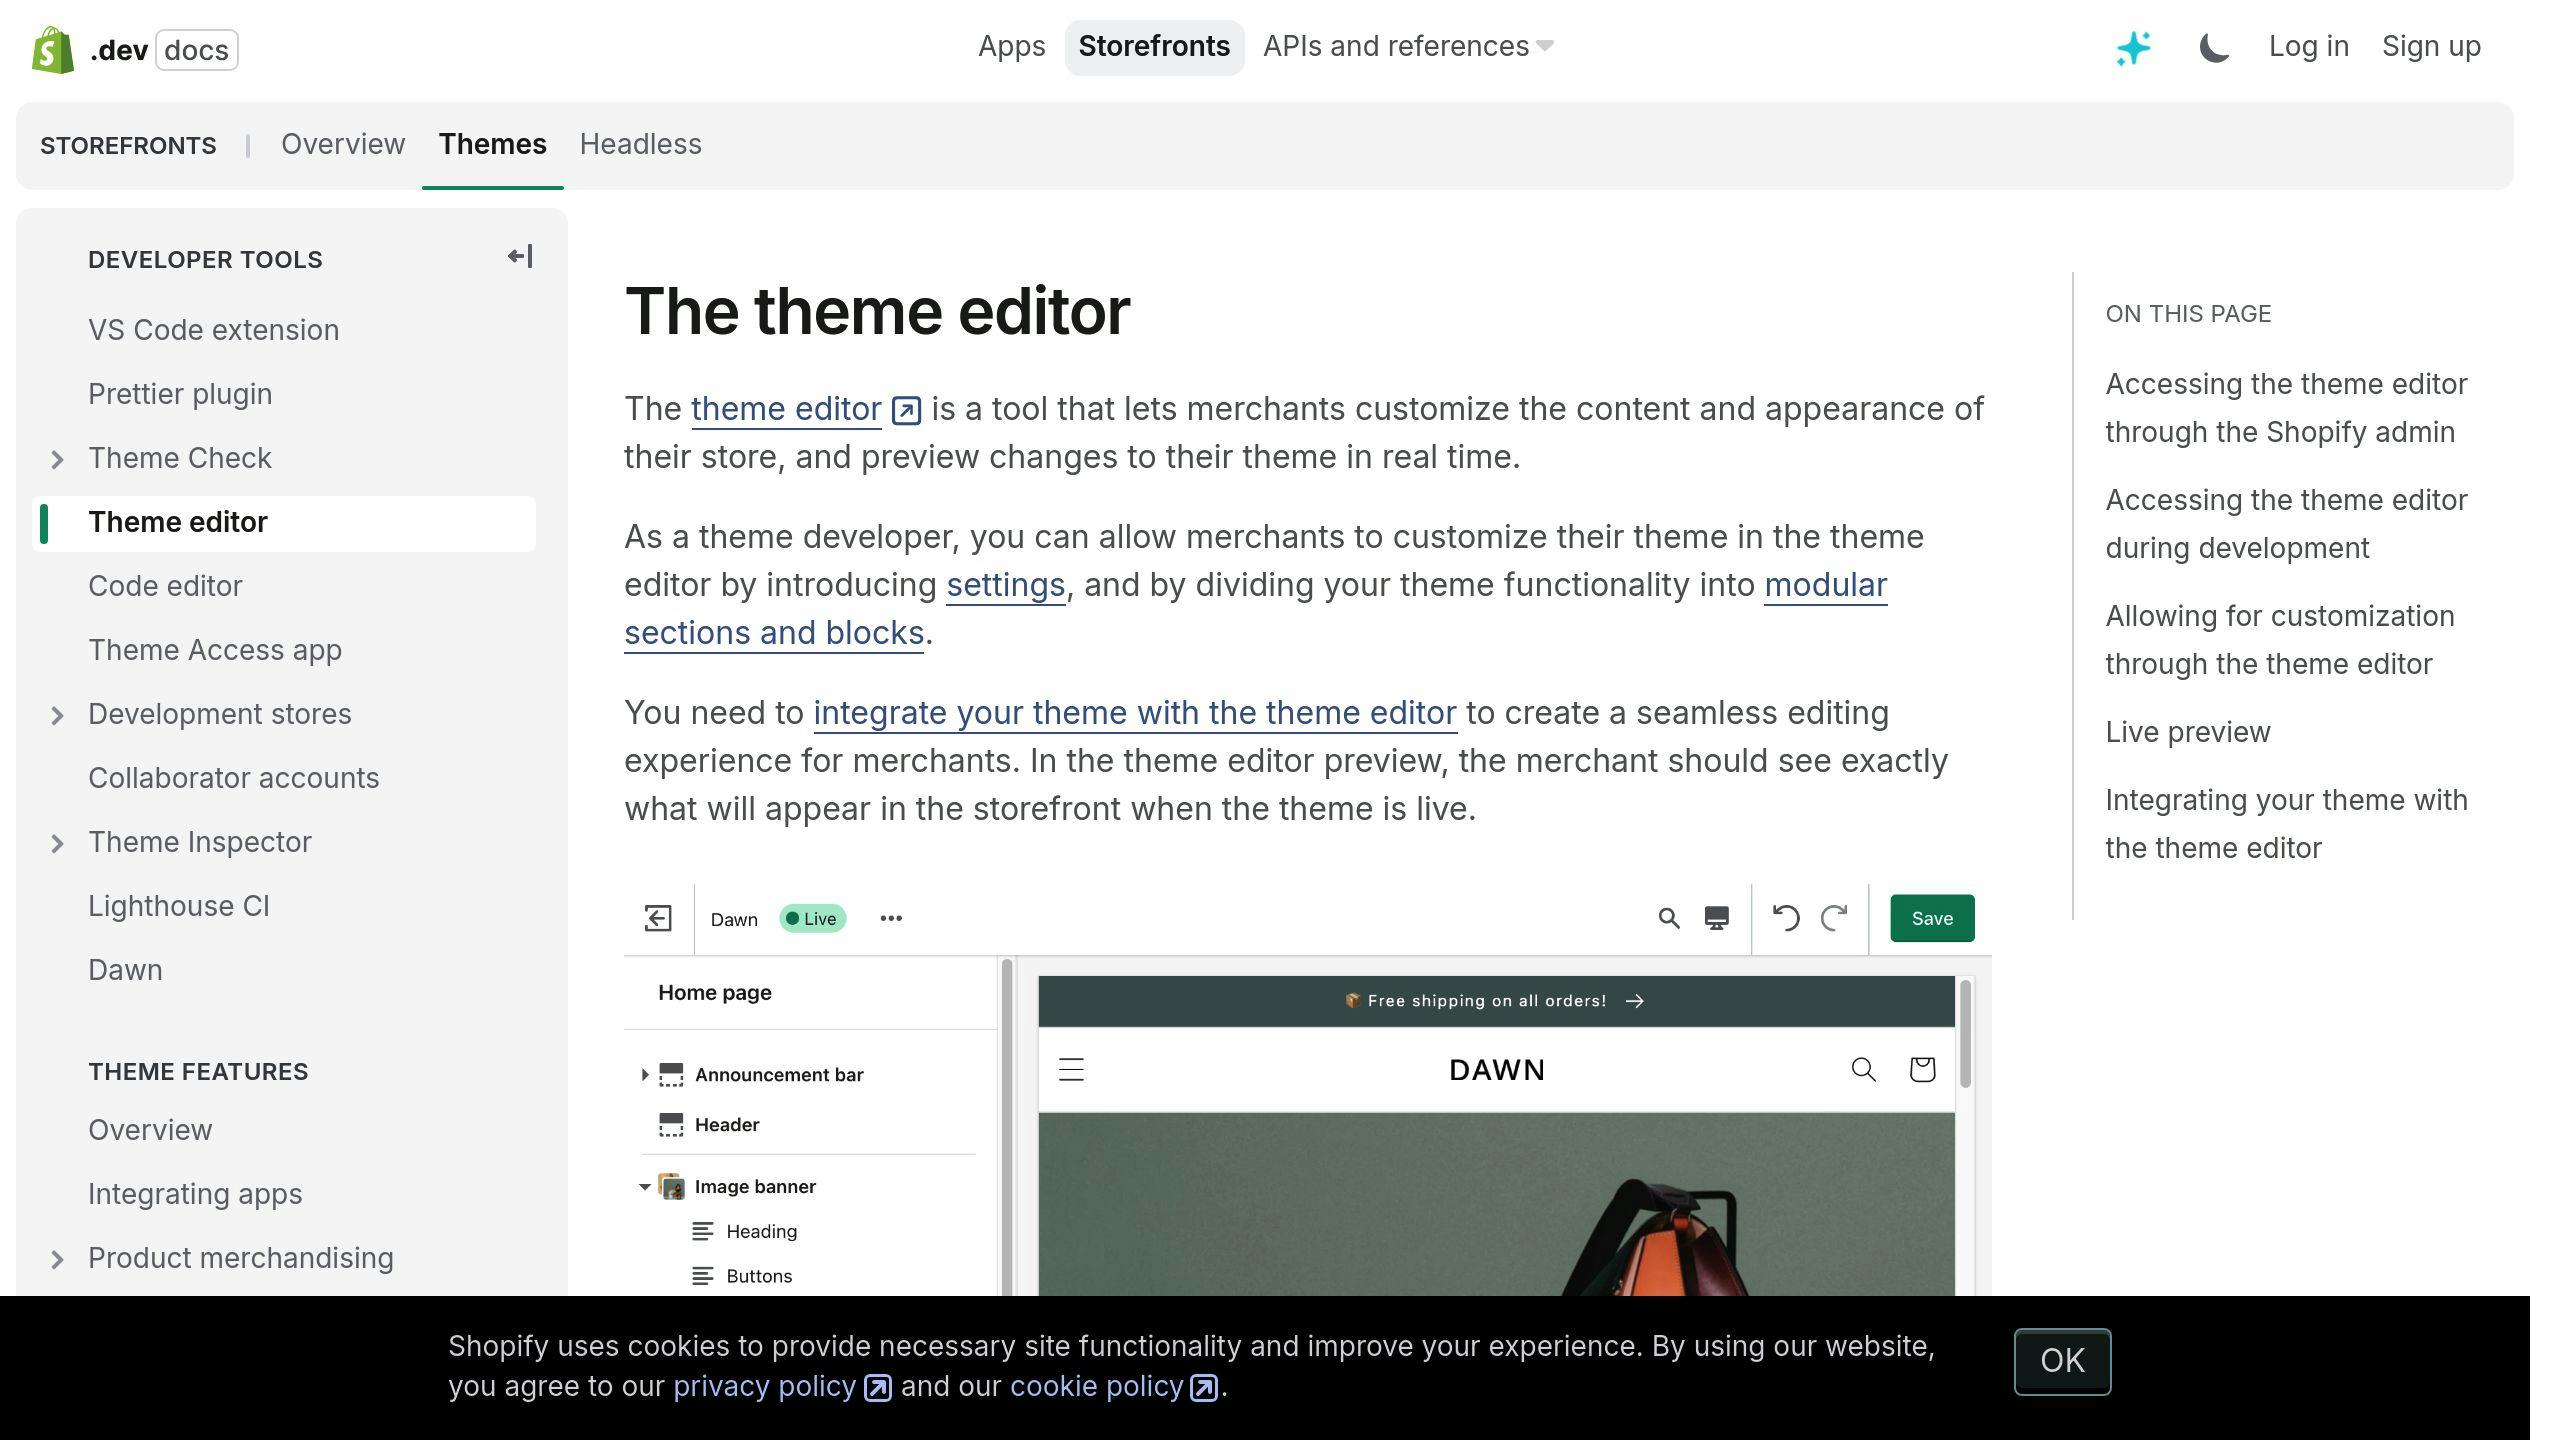The width and height of the screenshot is (2560, 1440).
Task: Click the Buttons block text icon
Action: coord(703,1277)
